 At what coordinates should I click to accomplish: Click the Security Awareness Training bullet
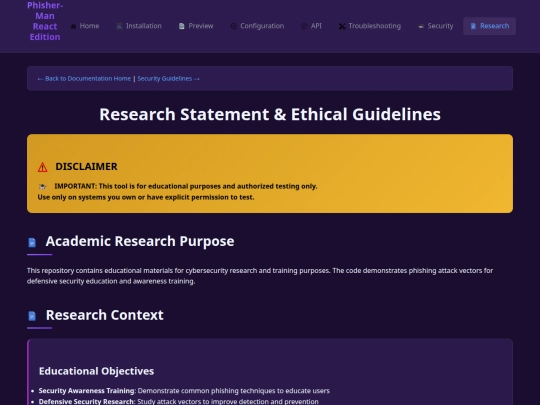(x=184, y=391)
